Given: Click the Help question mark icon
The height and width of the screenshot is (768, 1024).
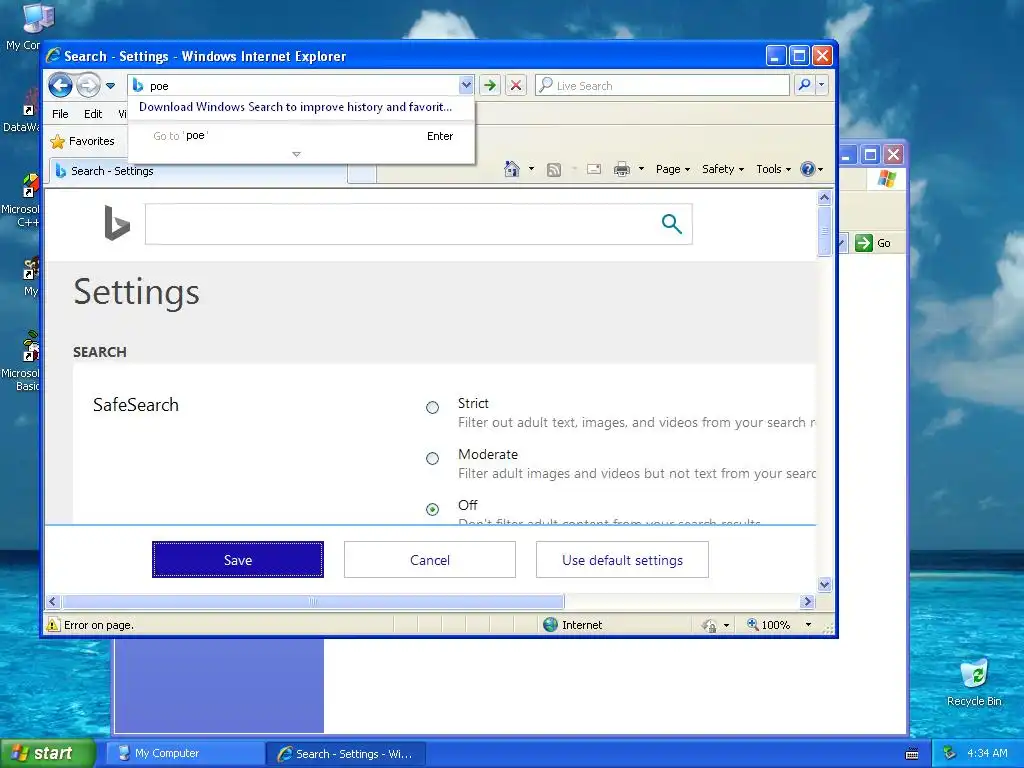Looking at the screenshot, I should pos(808,169).
